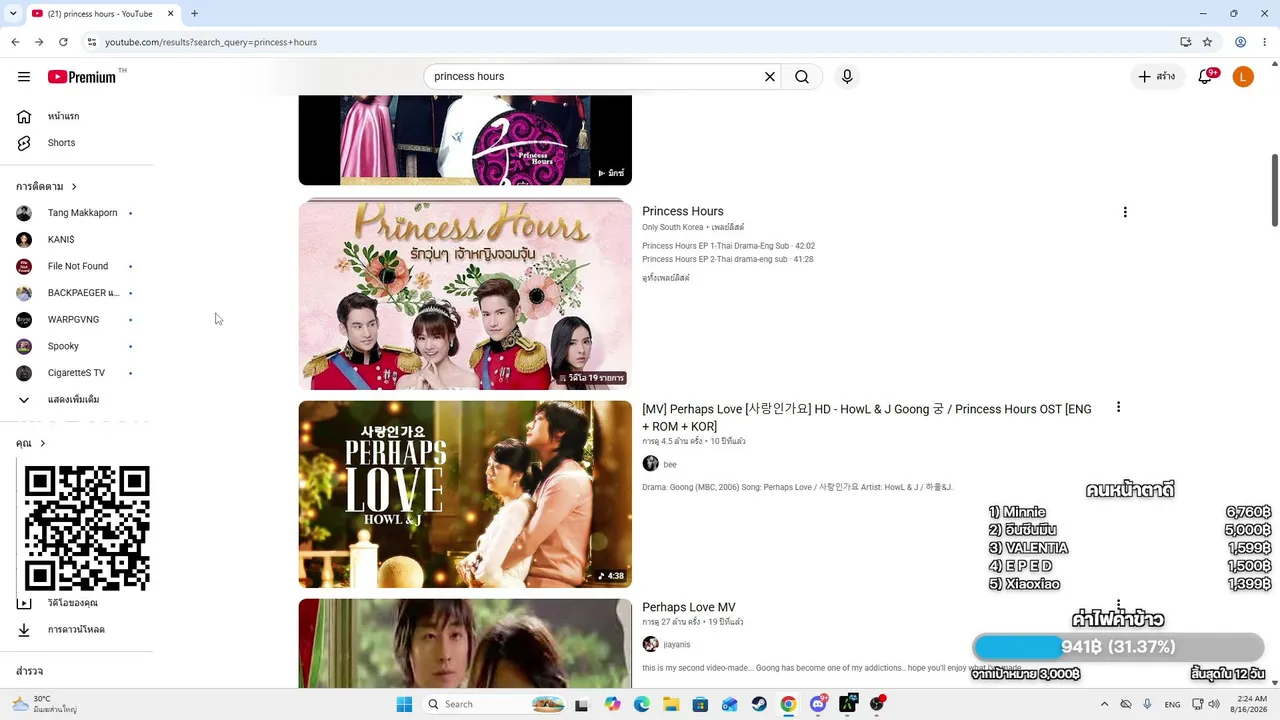Open the Only South Korea channel link

coord(673,228)
